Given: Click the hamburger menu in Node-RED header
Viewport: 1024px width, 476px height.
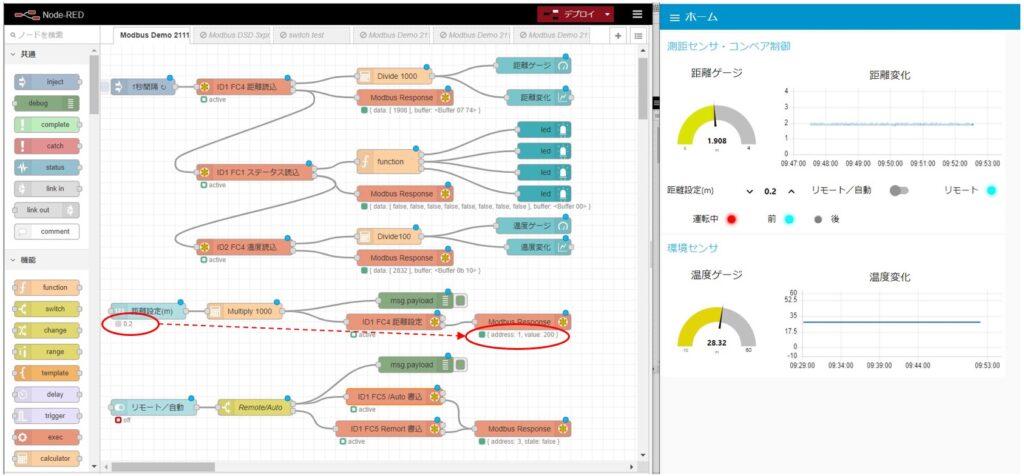Looking at the screenshot, I should [x=638, y=14].
